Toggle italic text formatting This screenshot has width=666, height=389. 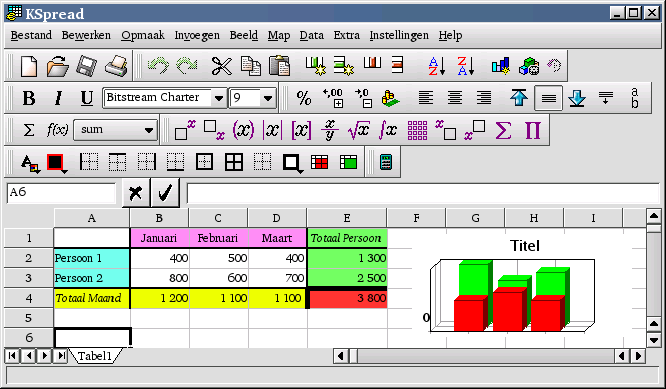(x=58, y=98)
